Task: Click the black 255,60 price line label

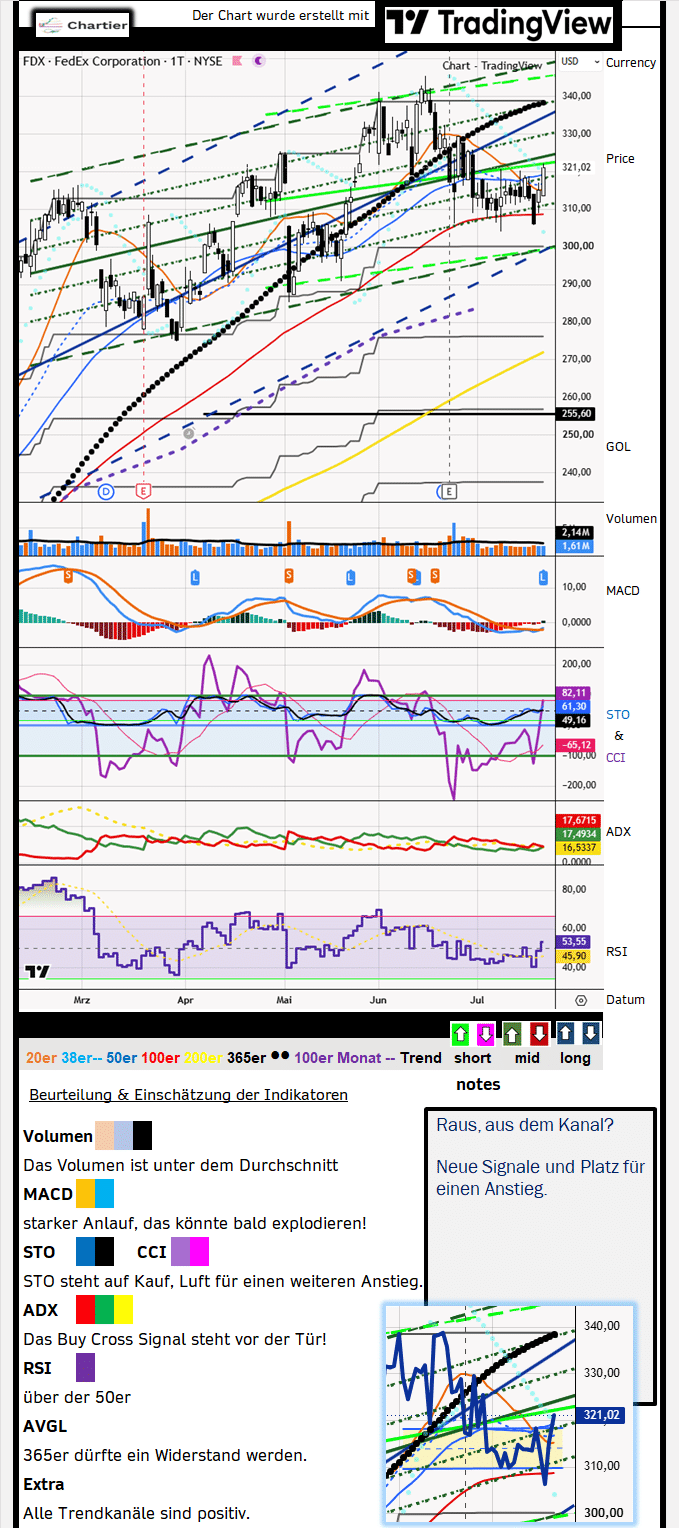Action: pyautogui.click(x=575, y=413)
